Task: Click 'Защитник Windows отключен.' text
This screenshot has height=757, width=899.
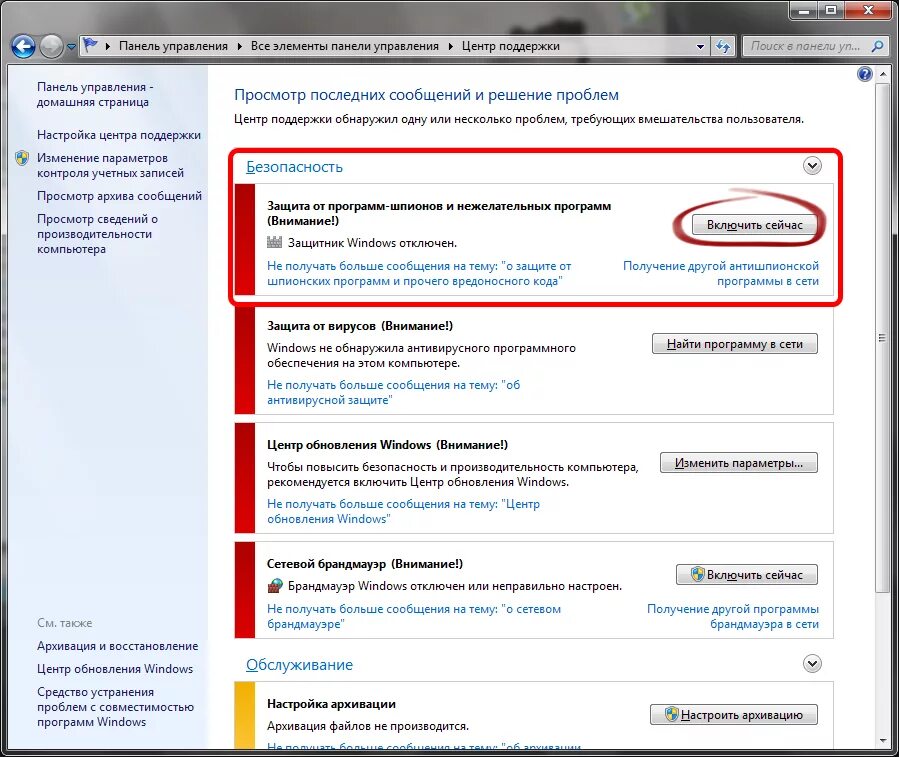Action: [372, 243]
